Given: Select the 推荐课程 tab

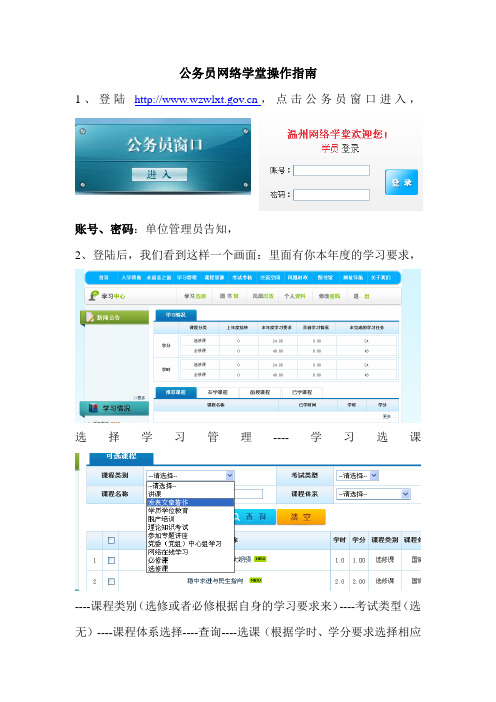Looking at the screenshot, I should coord(175,392).
